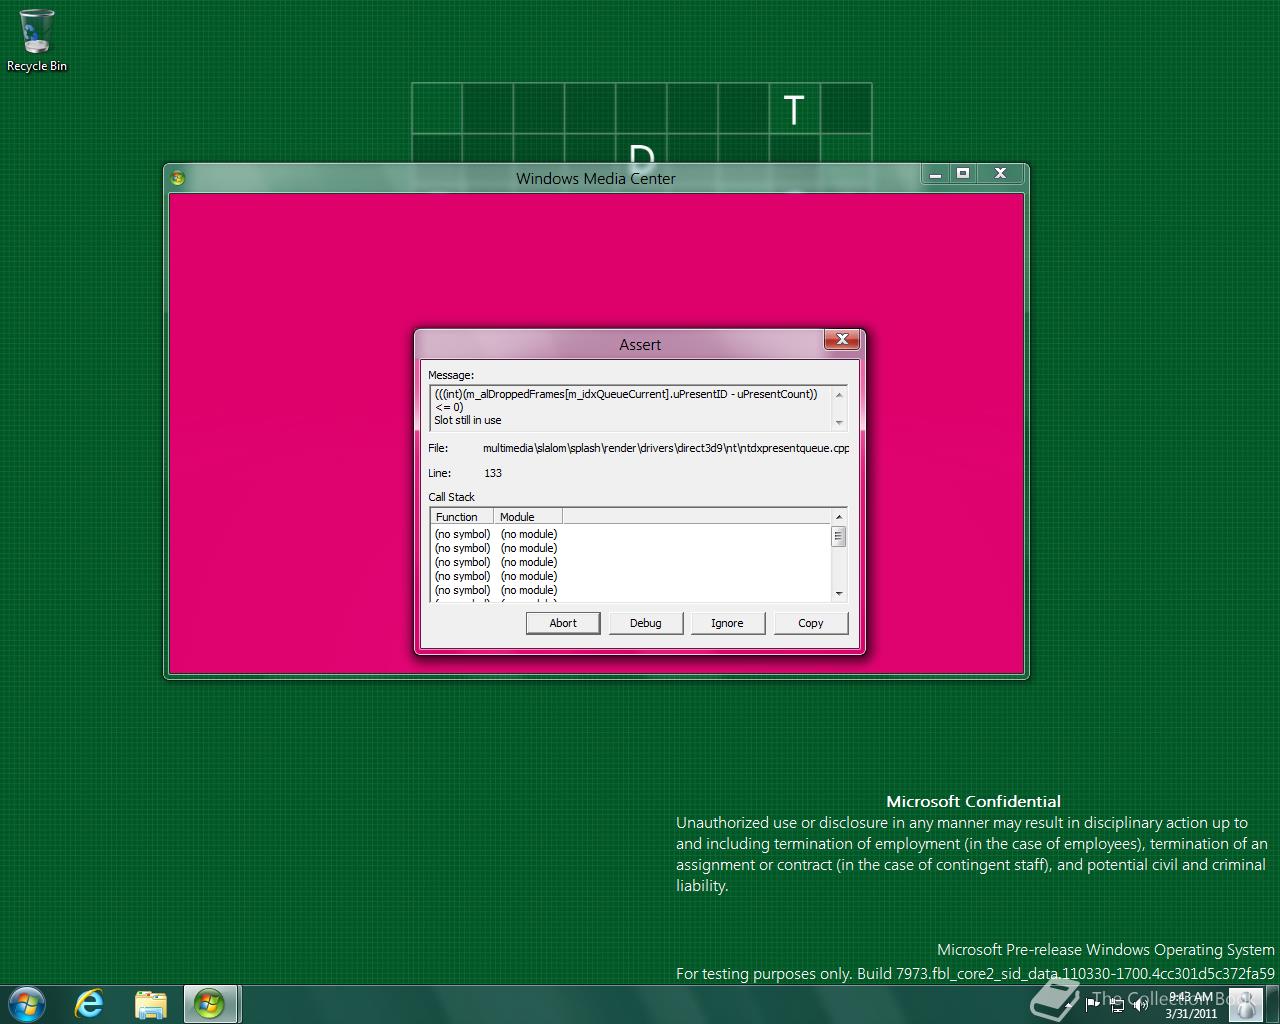Click the Call Stack scrollbar thumb
Image resolution: width=1280 pixels, height=1024 pixels.
[x=839, y=536]
